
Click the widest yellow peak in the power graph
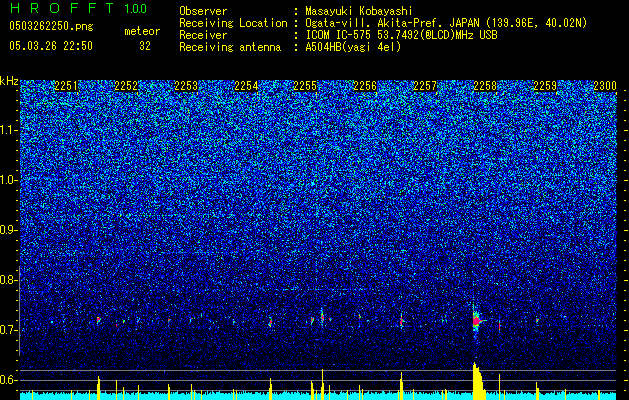(478, 381)
